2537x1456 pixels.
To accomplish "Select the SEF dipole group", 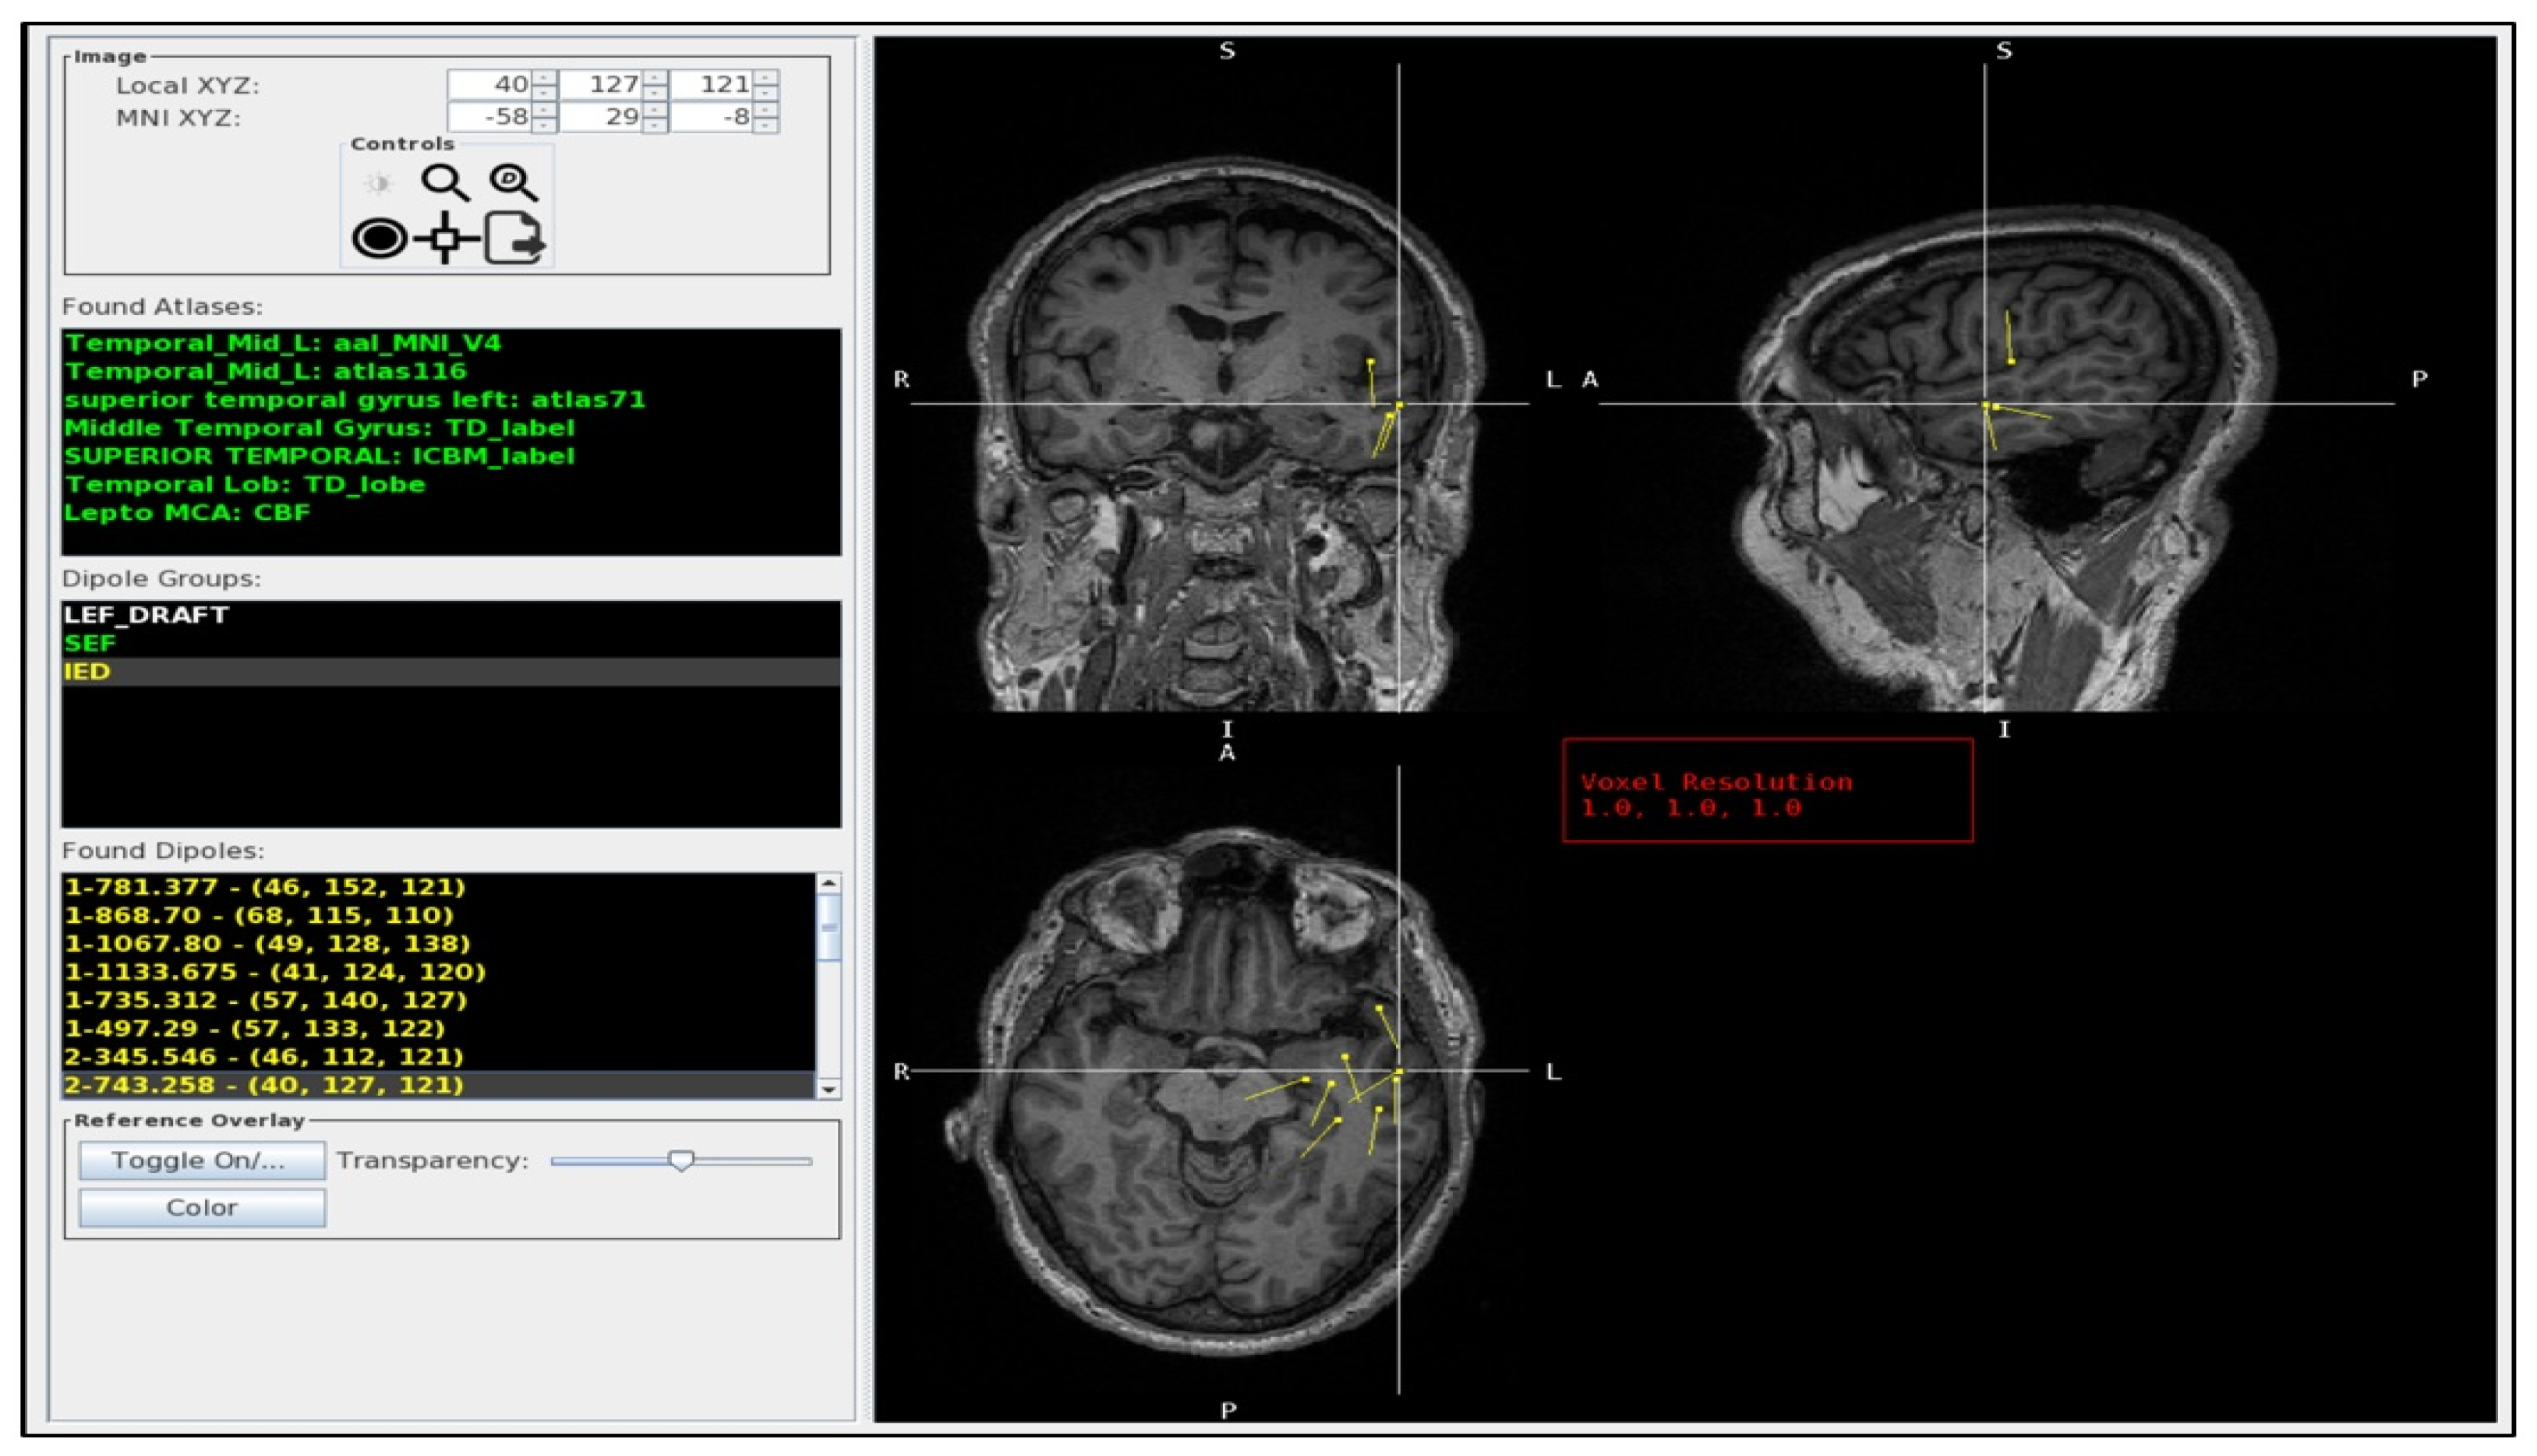I will [90, 643].
